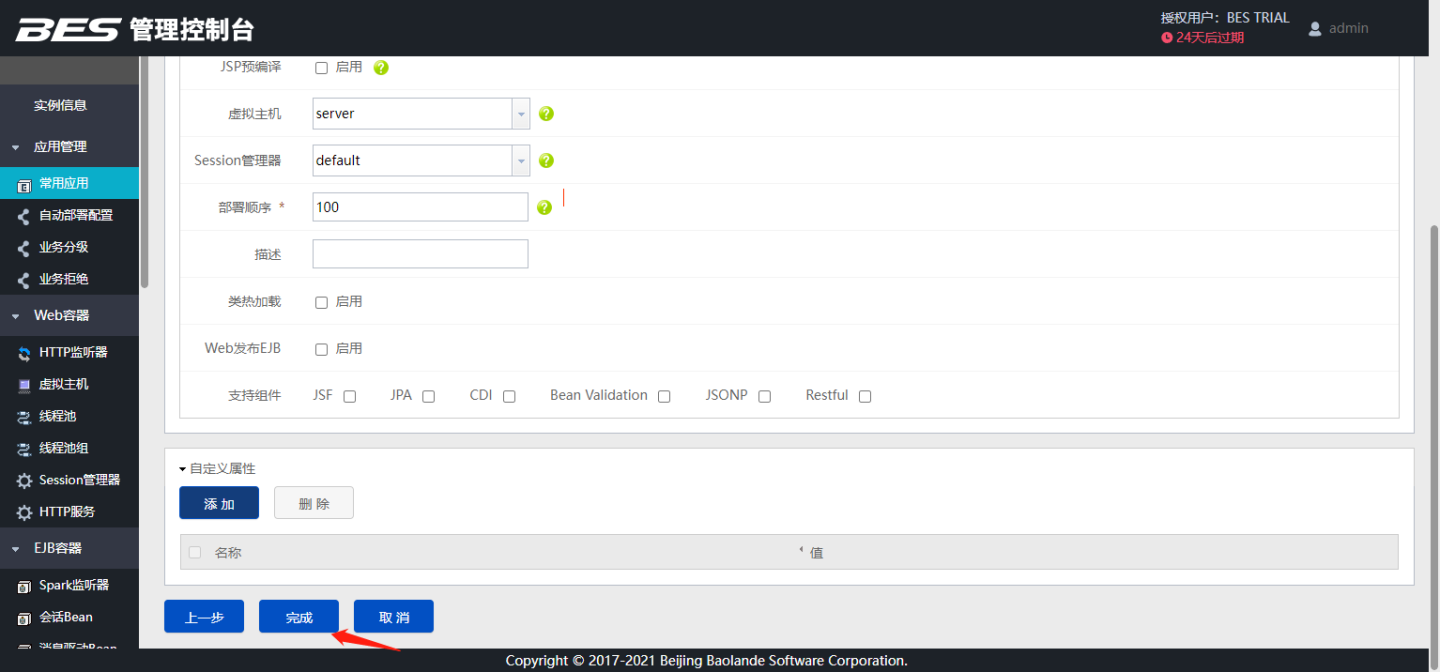The height and width of the screenshot is (672, 1440).
Task: Click help icon beside 部署顺序 field
Action: click(x=544, y=207)
